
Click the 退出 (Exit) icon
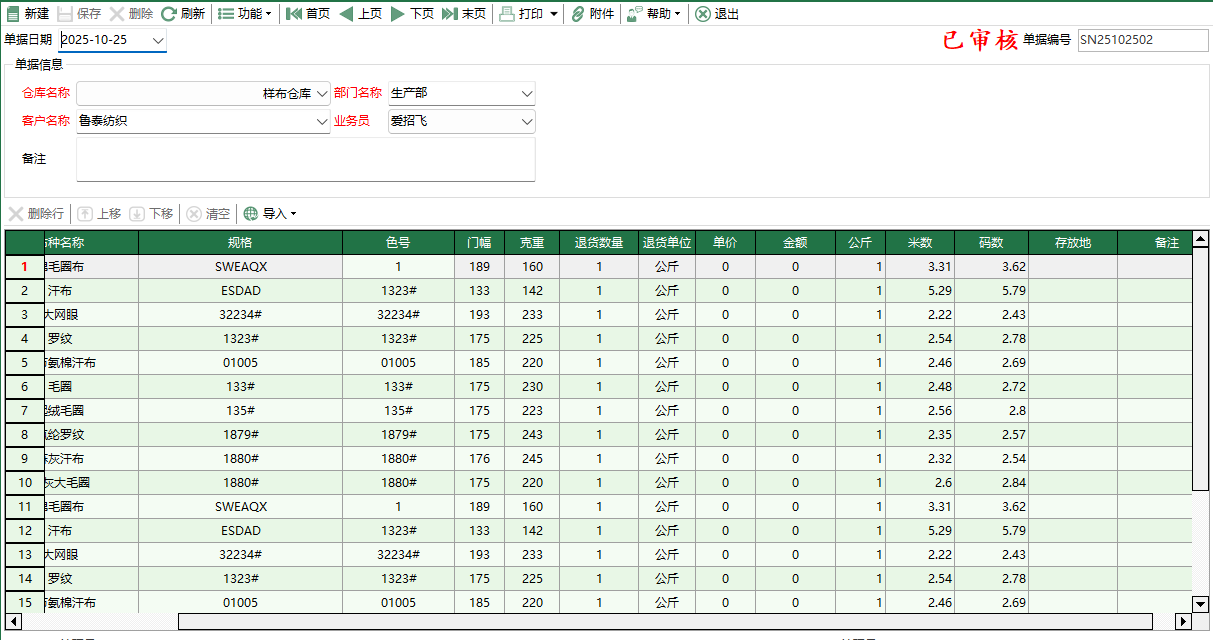coord(716,14)
